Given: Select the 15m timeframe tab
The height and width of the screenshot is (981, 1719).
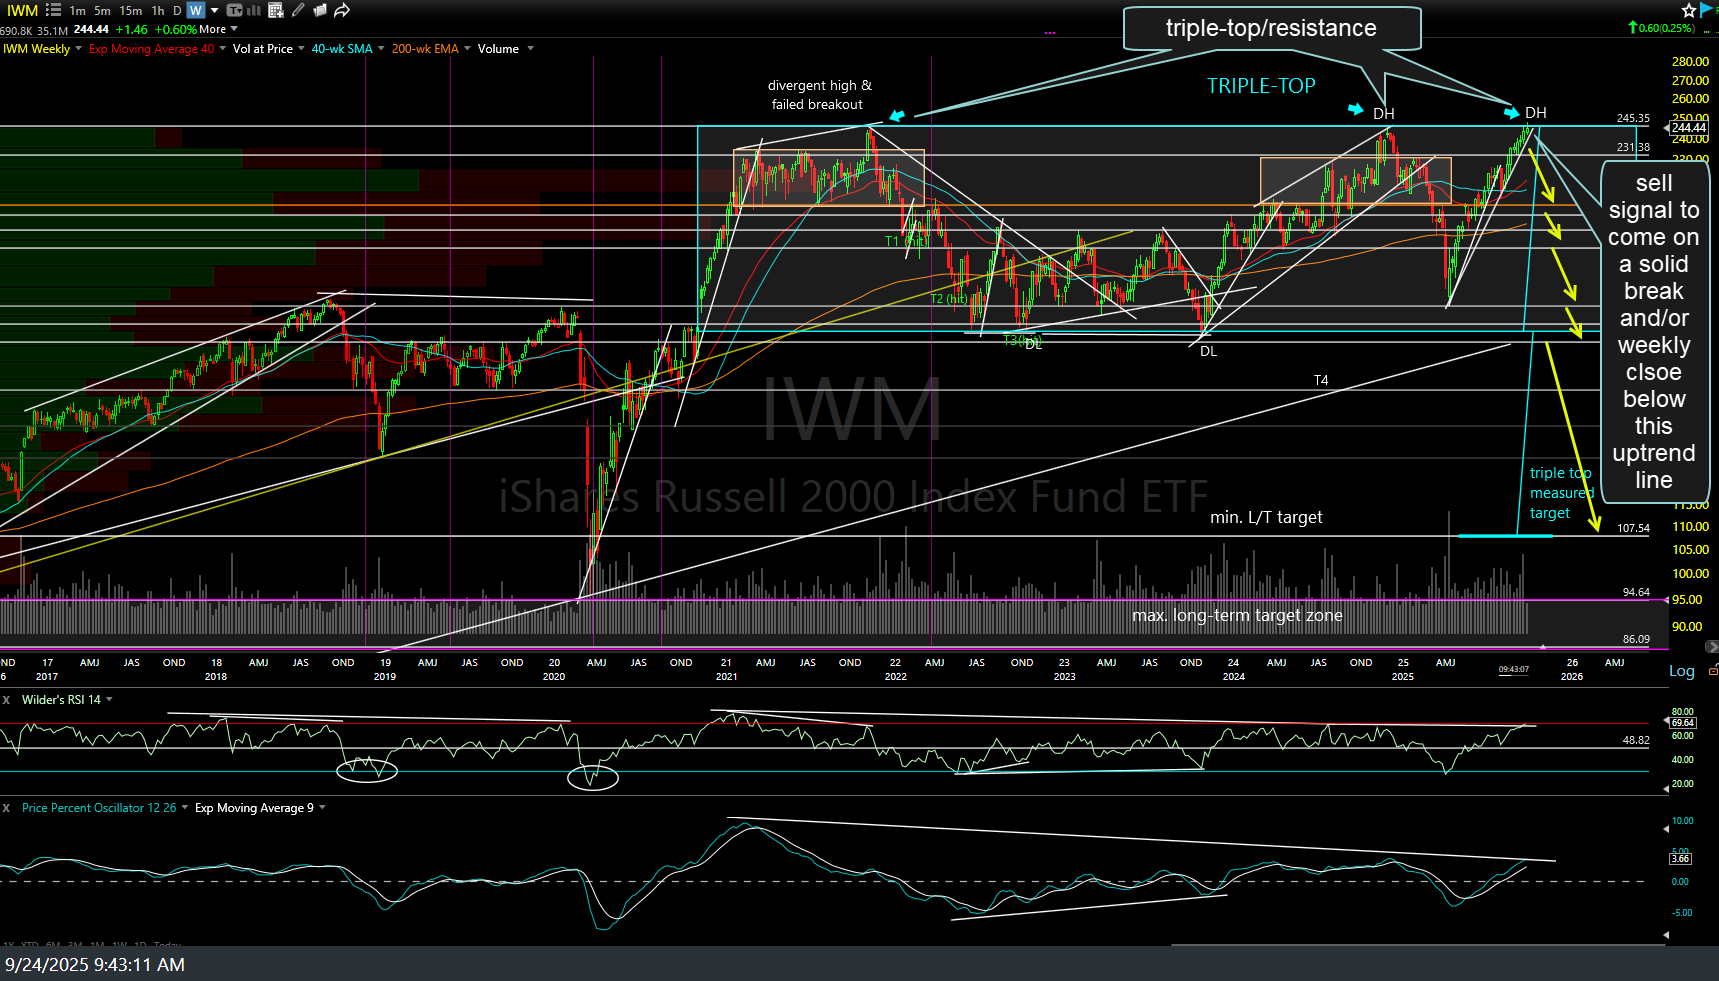Looking at the screenshot, I should click(x=132, y=10).
